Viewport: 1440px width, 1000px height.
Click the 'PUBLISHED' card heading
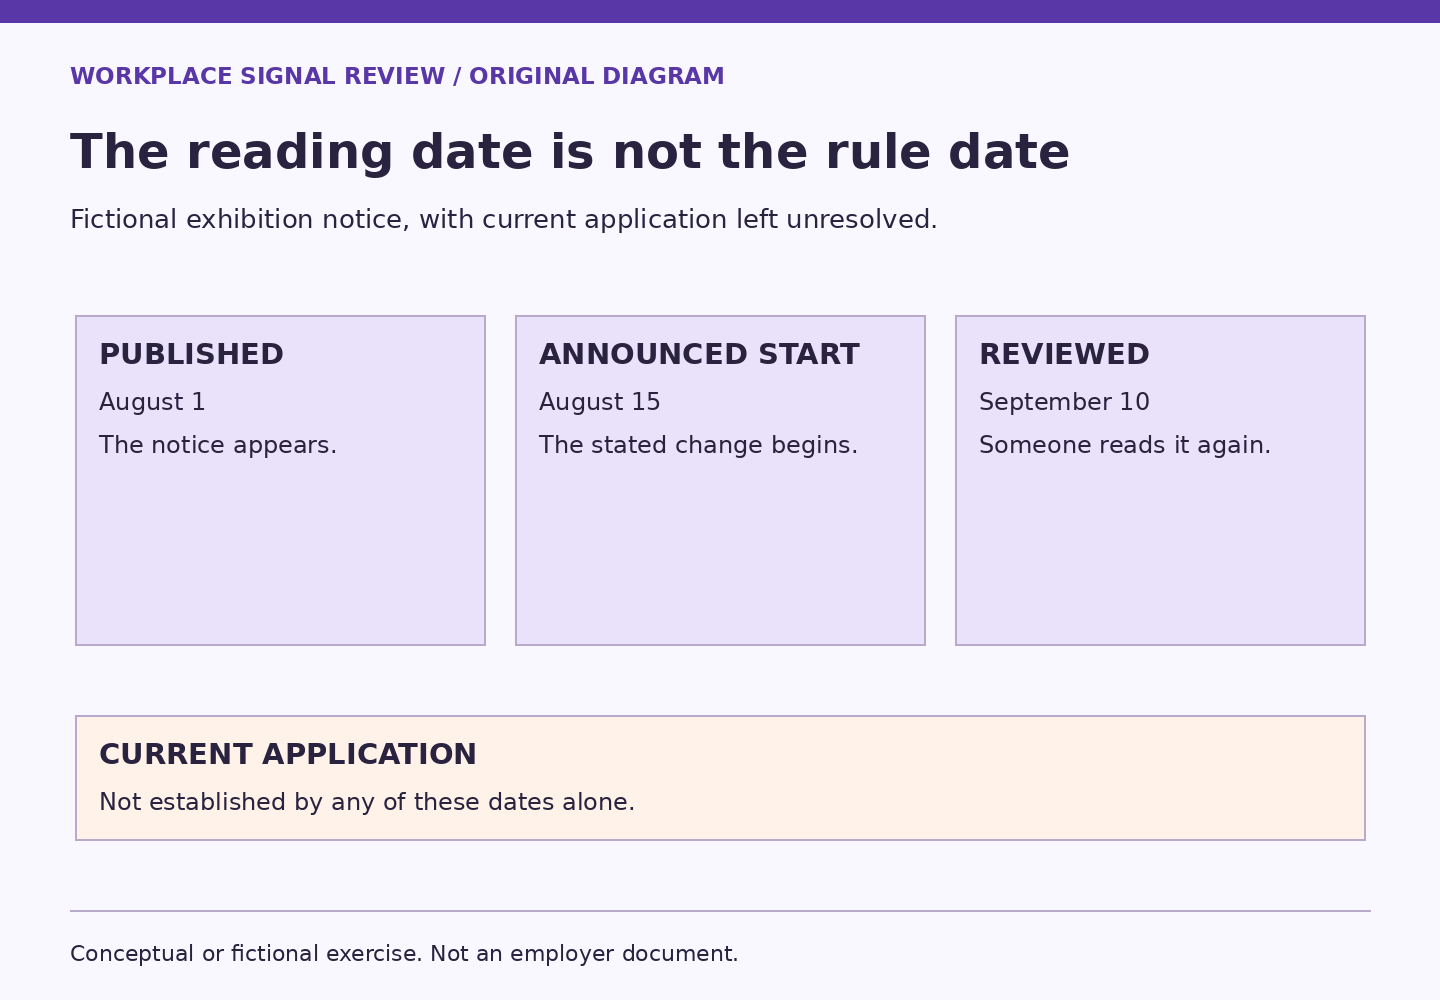191,355
